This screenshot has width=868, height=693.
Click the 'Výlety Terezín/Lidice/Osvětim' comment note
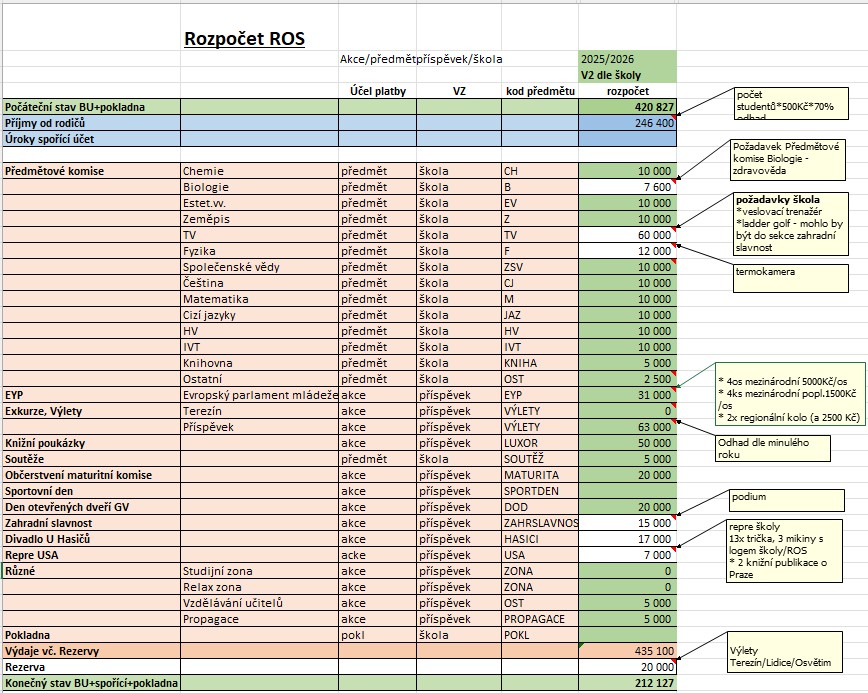788,657
